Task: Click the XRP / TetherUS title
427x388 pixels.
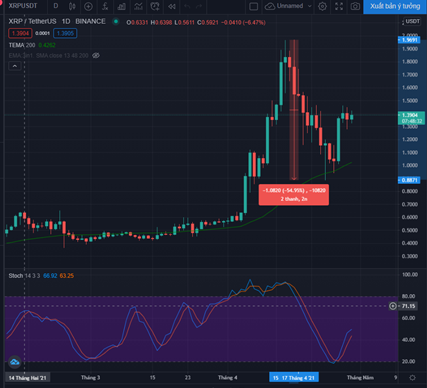Action: coord(32,21)
